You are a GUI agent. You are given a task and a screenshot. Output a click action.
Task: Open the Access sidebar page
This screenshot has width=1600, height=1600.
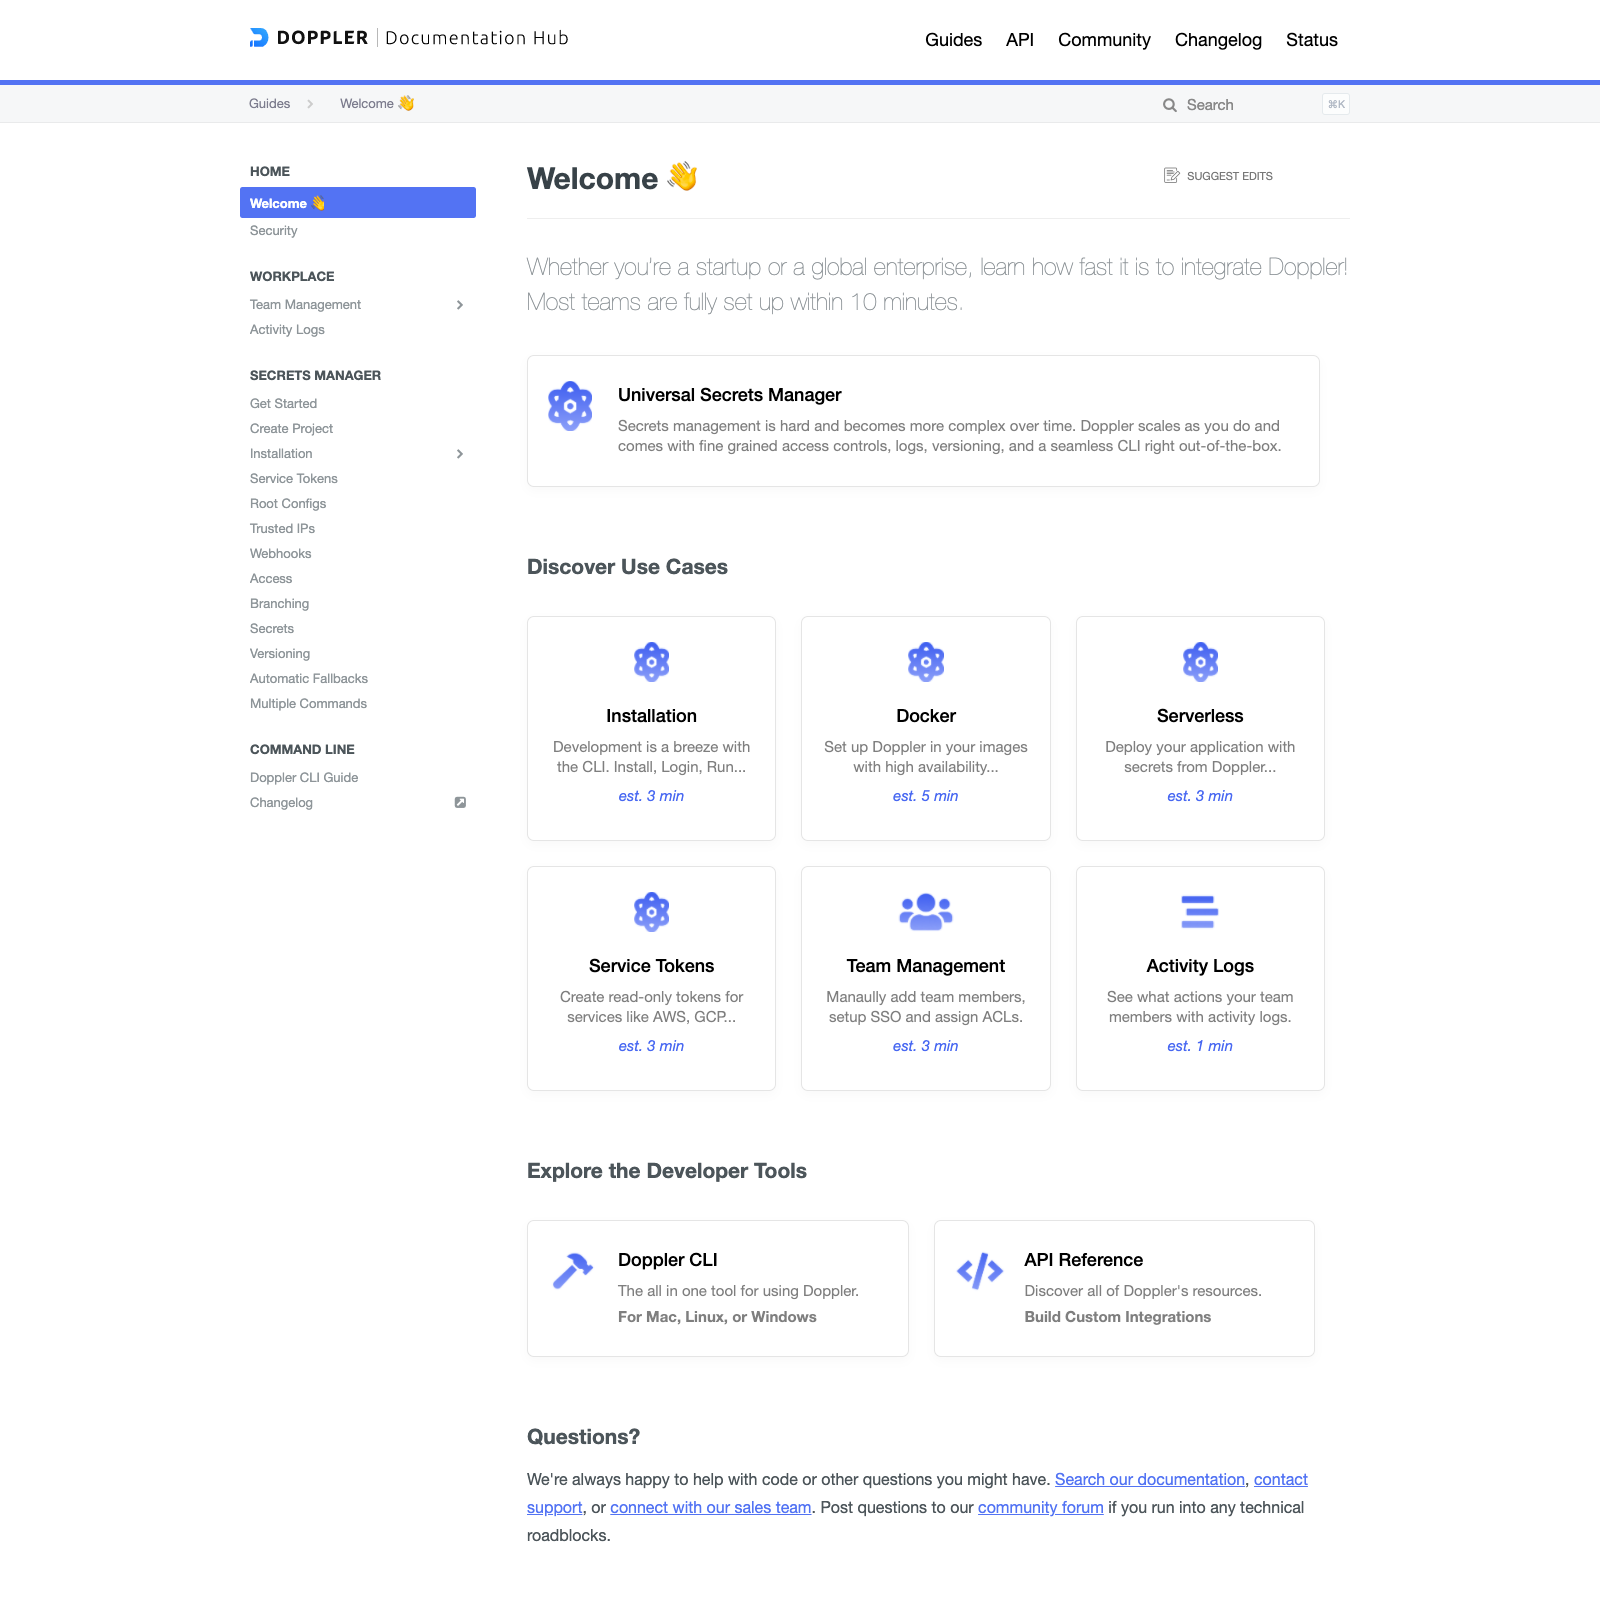[x=271, y=579]
